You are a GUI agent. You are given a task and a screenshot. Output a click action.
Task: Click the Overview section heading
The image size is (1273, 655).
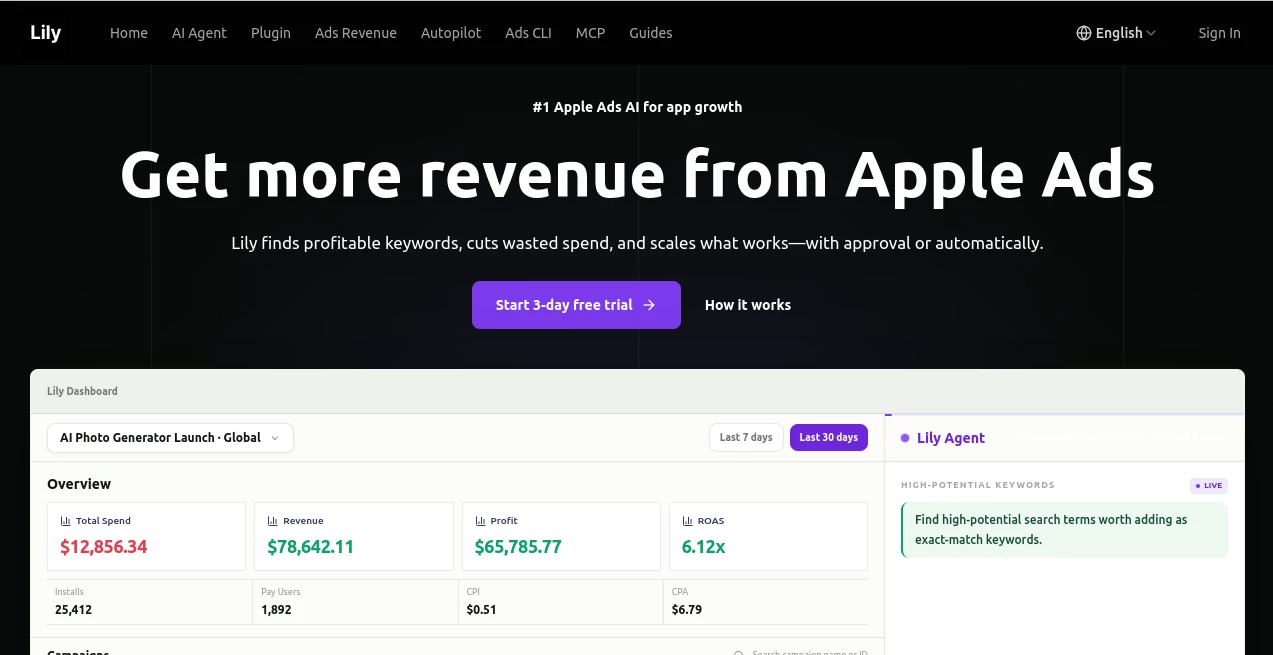point(79,484)
